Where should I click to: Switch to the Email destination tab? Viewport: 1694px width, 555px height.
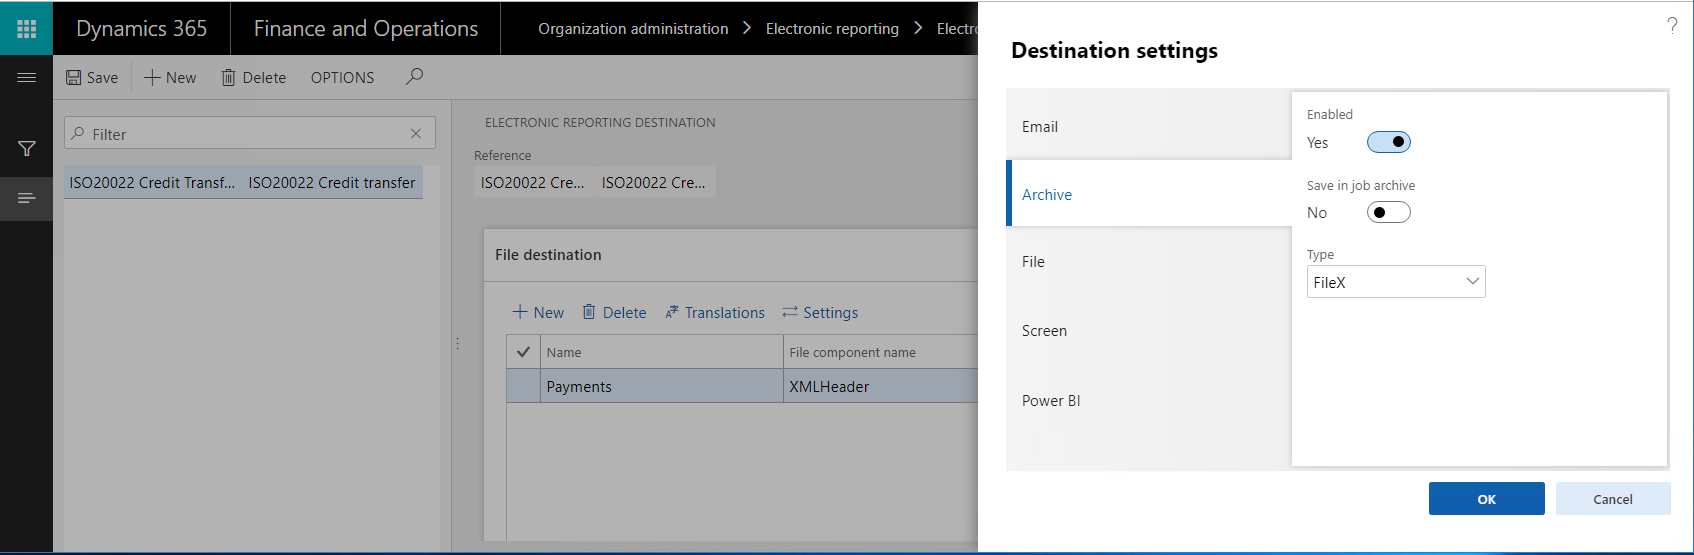[1148, 126]
